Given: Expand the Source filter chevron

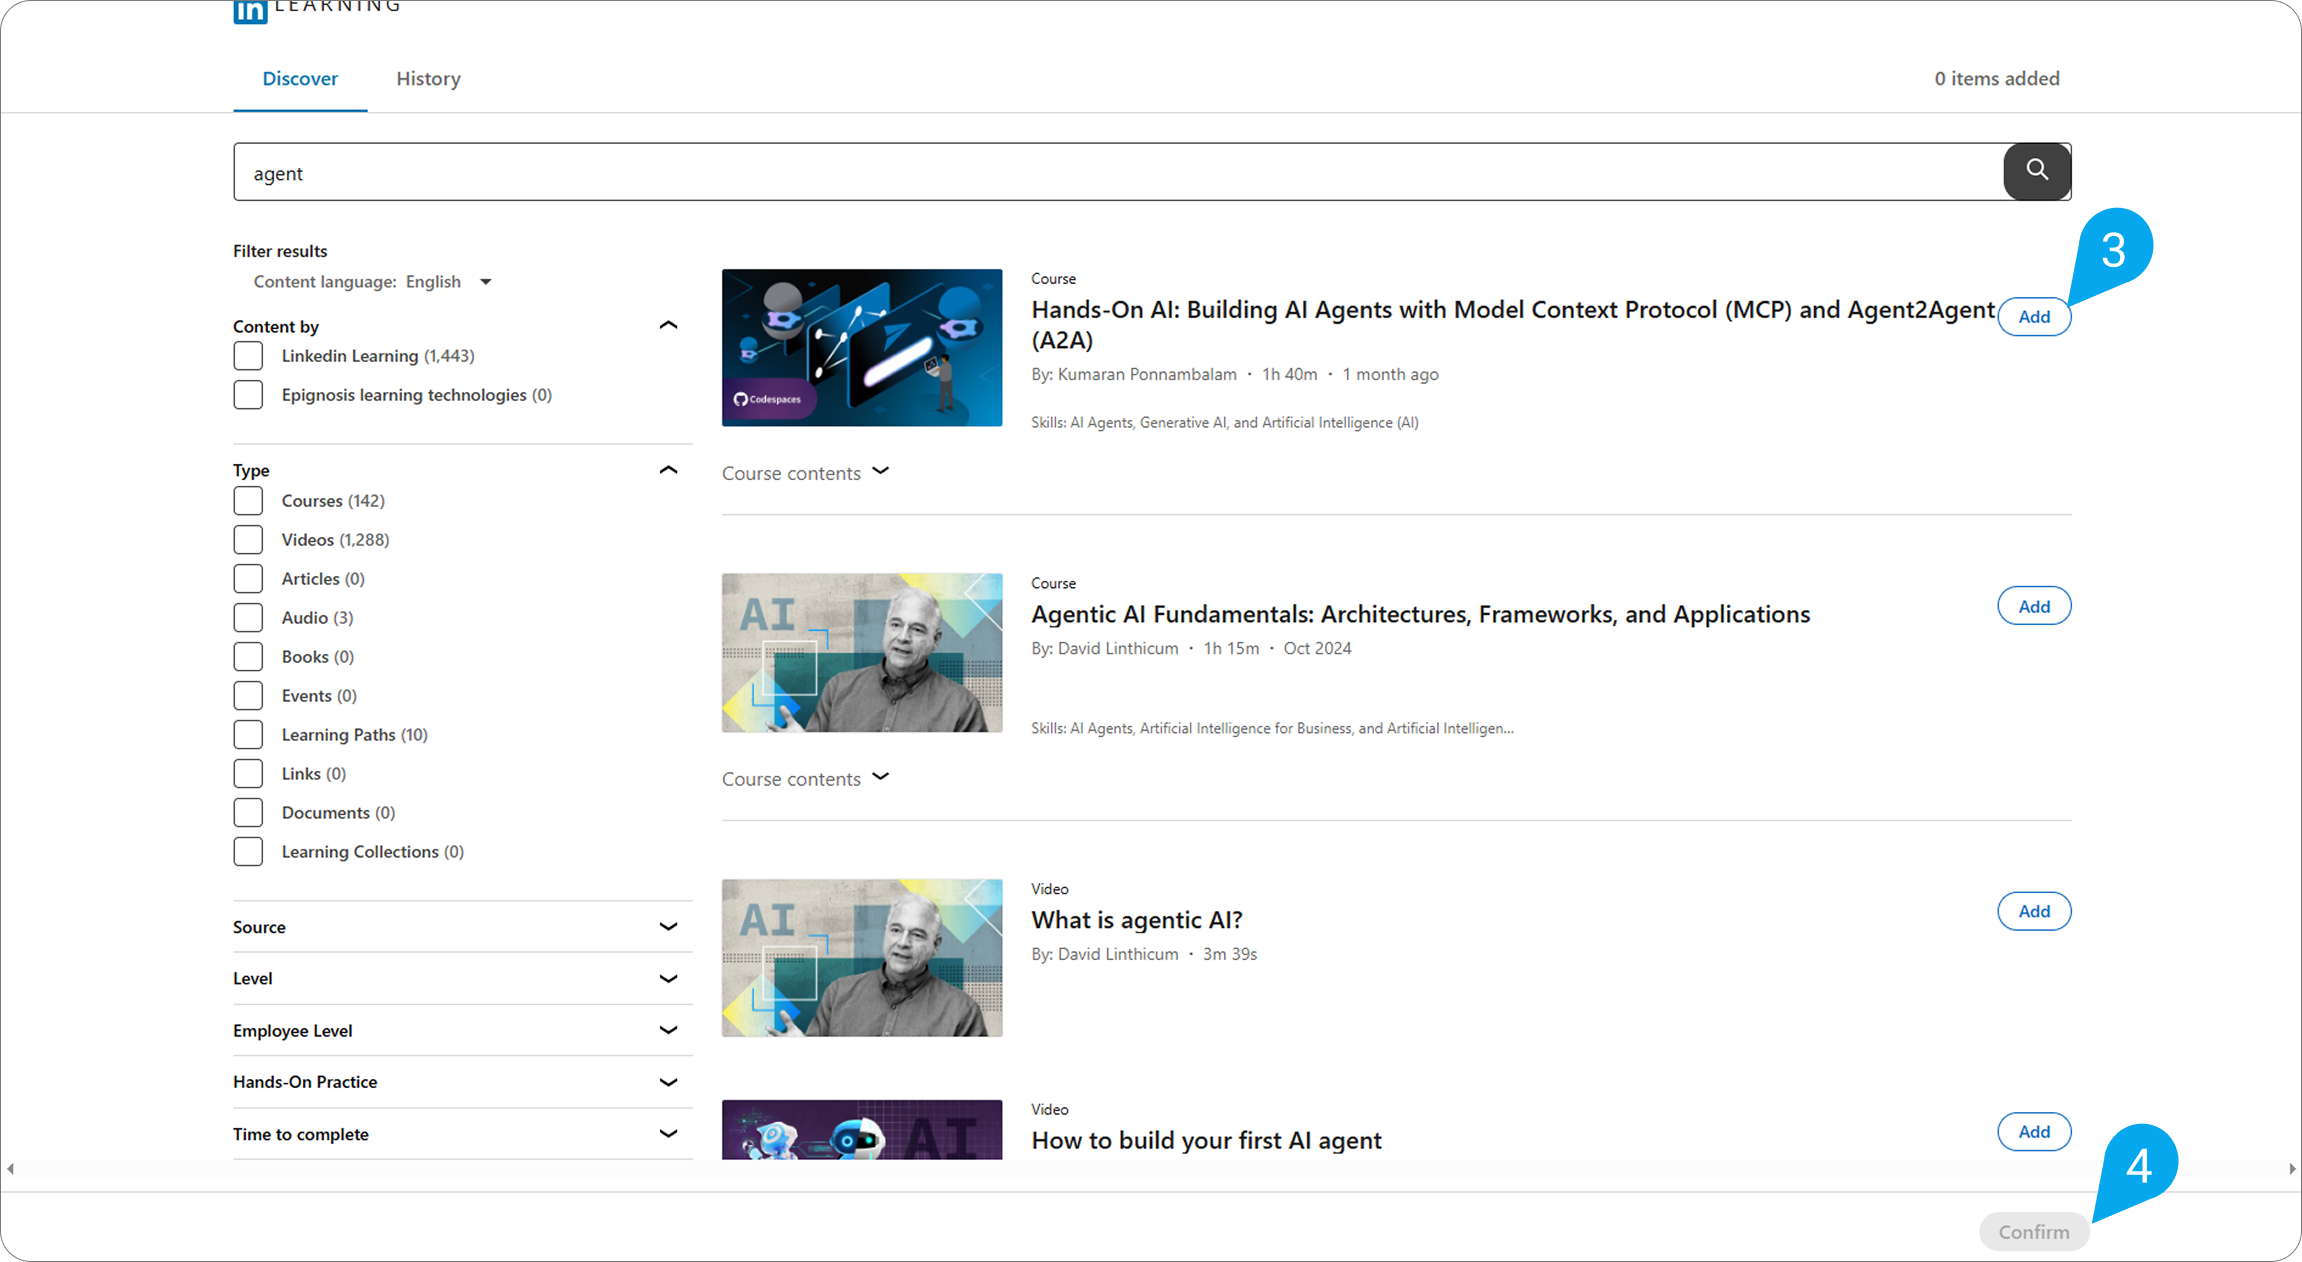Looking at the screenshot, I should pyautogui.click(x=668, y=927).
